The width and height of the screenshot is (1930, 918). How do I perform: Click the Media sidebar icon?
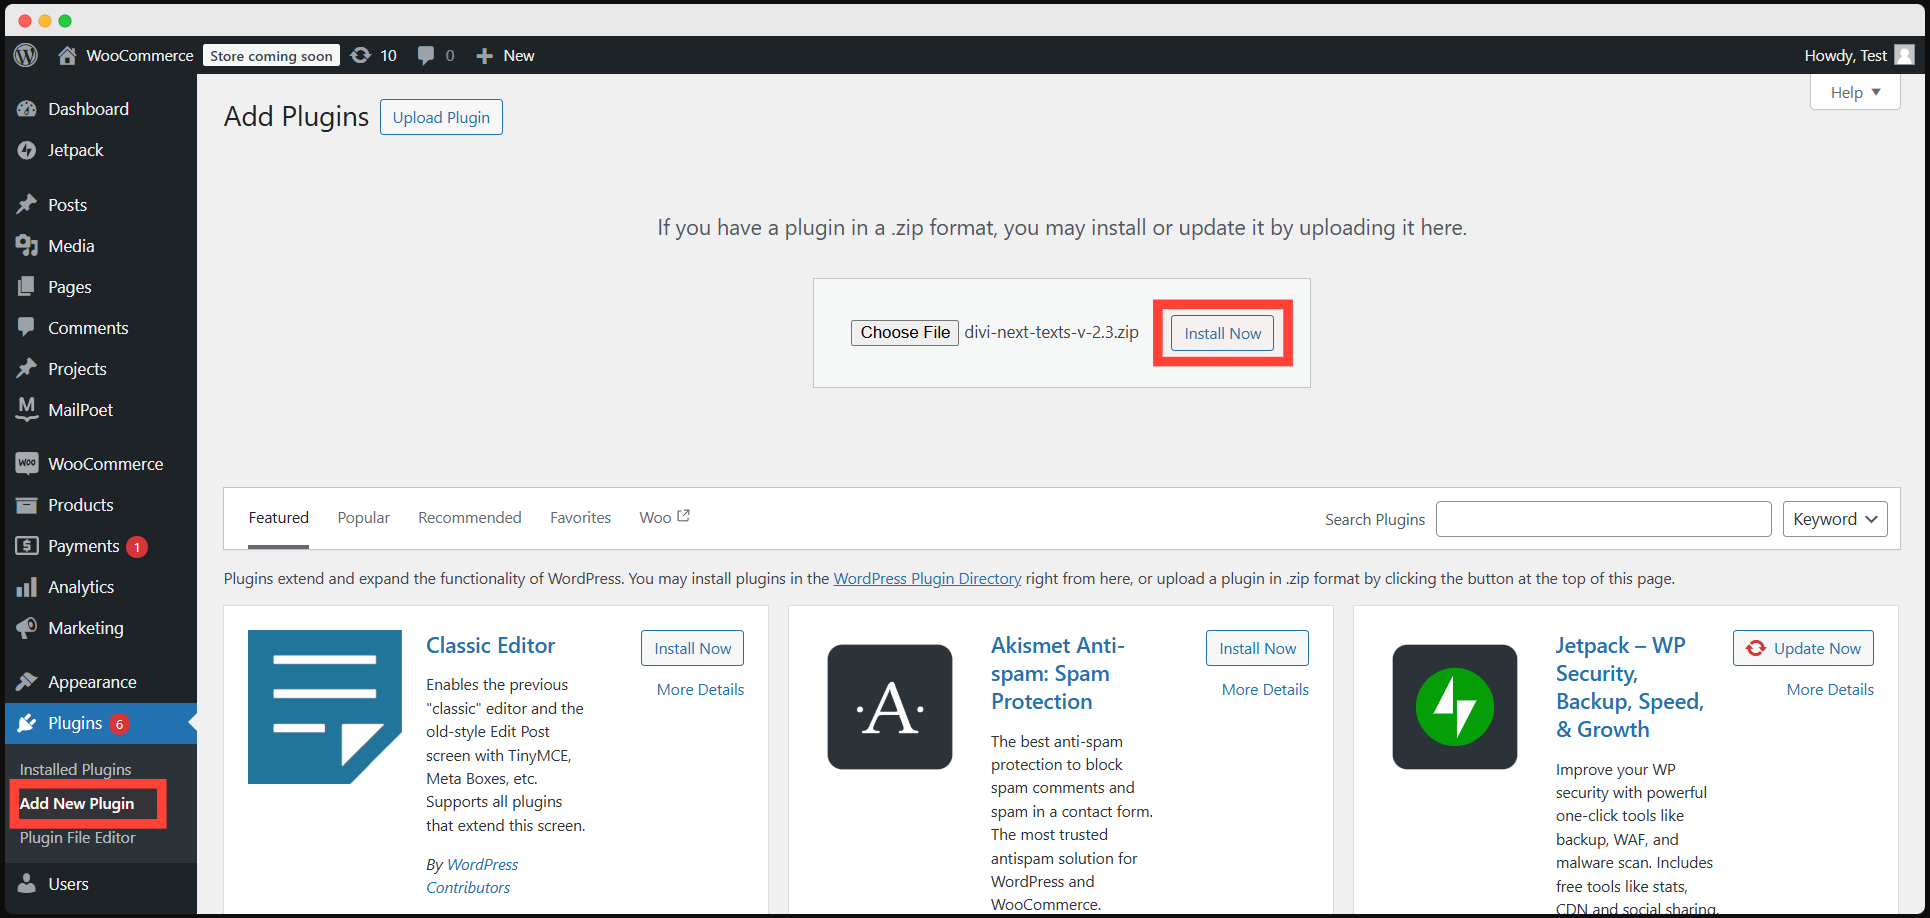pyautogui.click(x=27, y=246)
